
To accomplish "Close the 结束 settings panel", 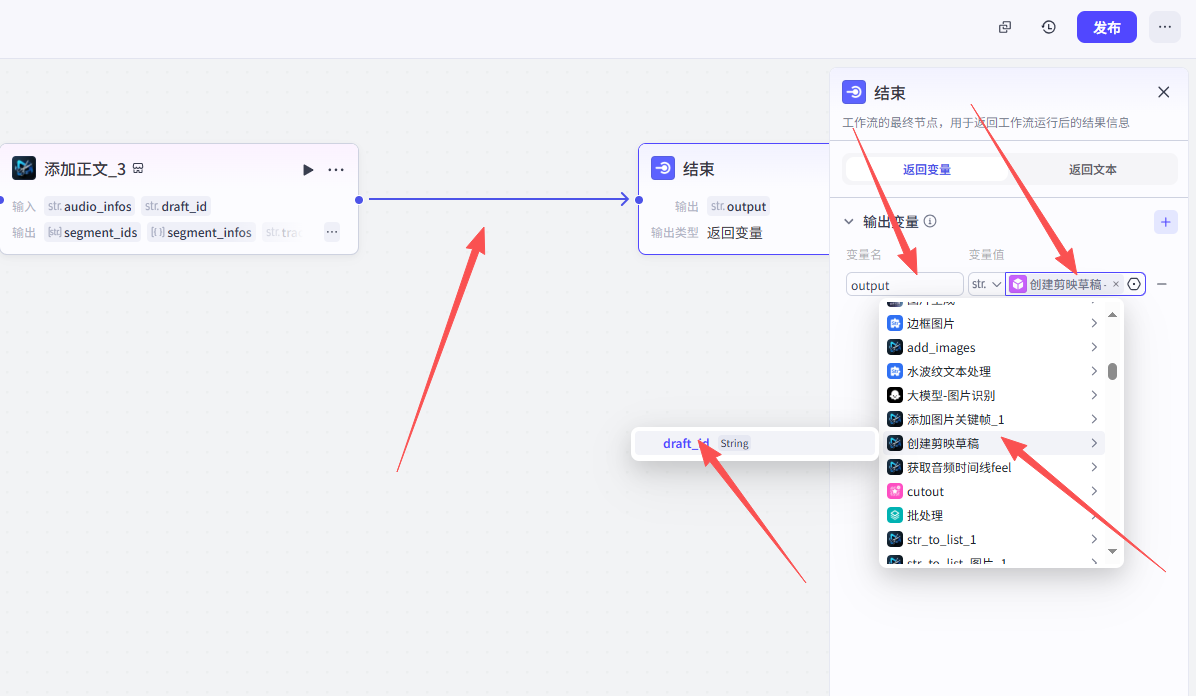I will coord(1163,92).
